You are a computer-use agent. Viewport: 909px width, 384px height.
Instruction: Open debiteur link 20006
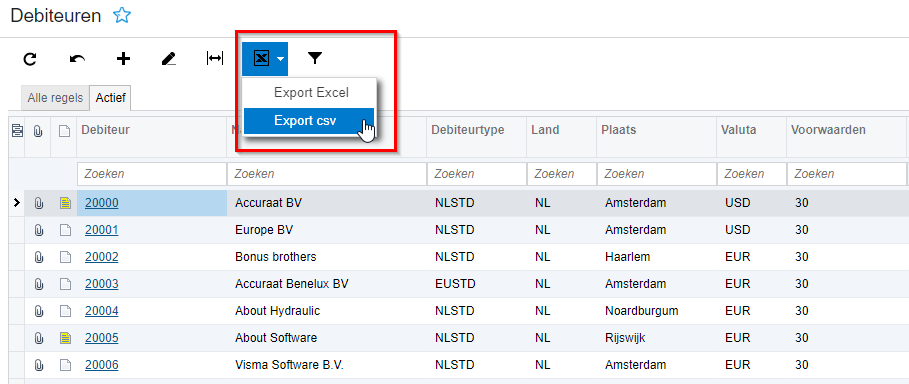coord(101,365)
